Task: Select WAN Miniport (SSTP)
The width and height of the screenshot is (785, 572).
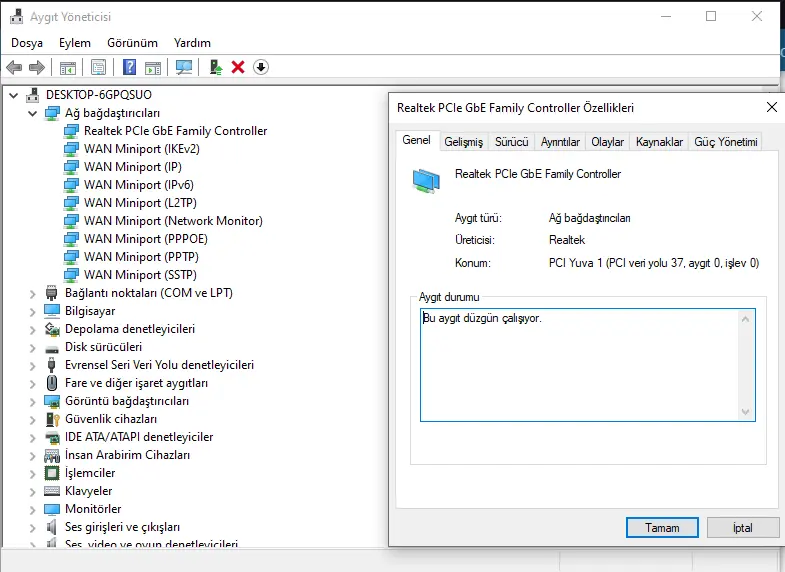Action: click(x=140, y=275)
